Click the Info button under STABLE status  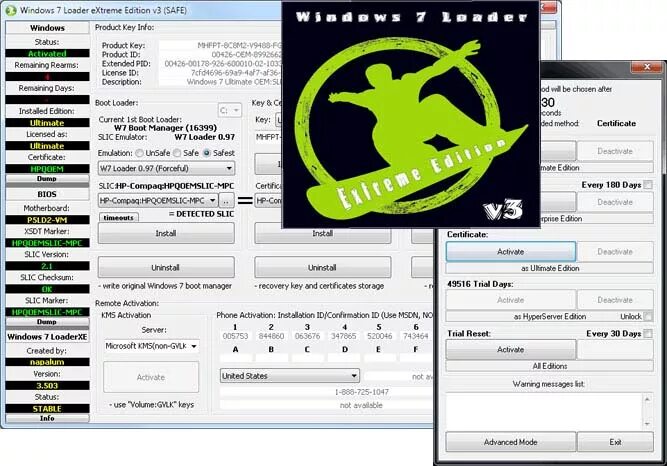click(47, 418)
